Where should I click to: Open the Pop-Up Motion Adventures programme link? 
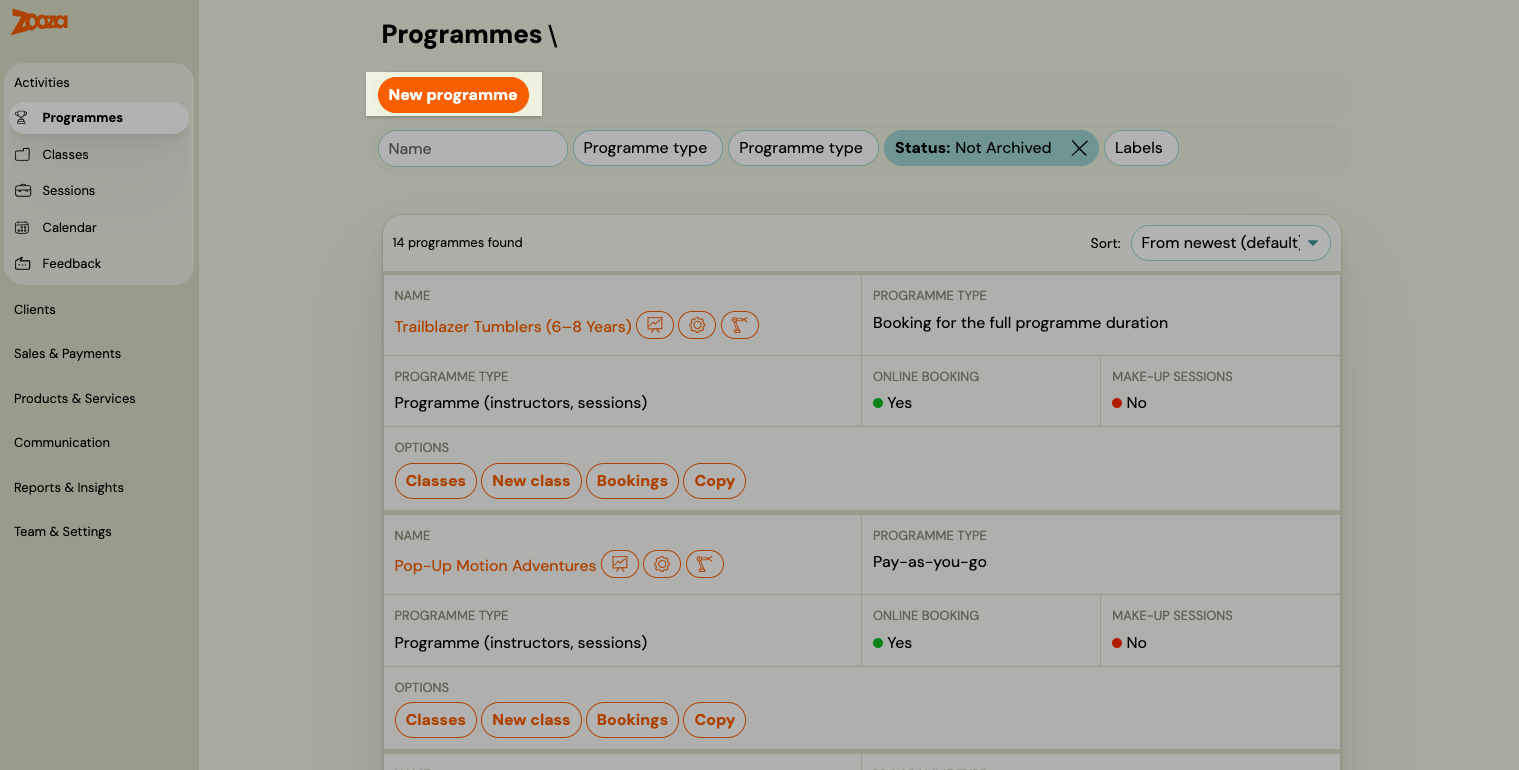pos(495,565)
